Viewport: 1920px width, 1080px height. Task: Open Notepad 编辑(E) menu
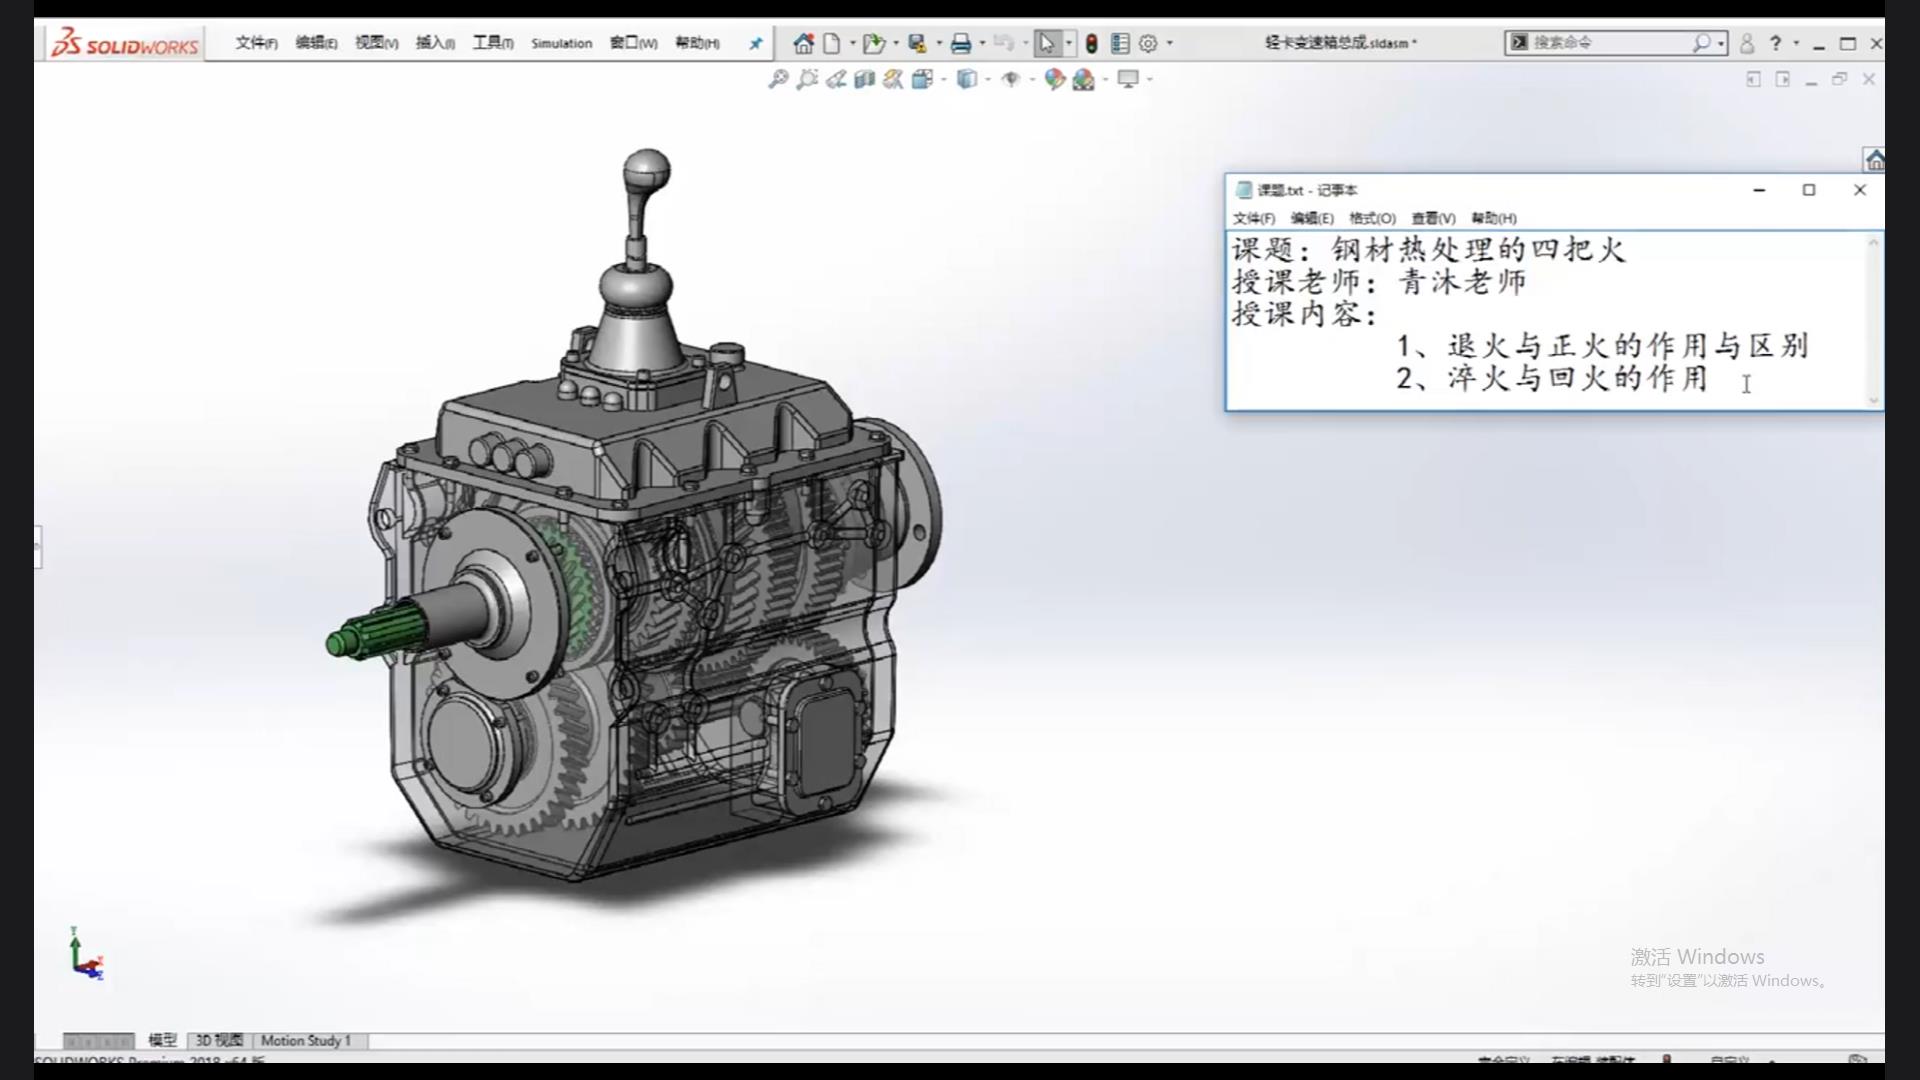[x=1312, y=218]
